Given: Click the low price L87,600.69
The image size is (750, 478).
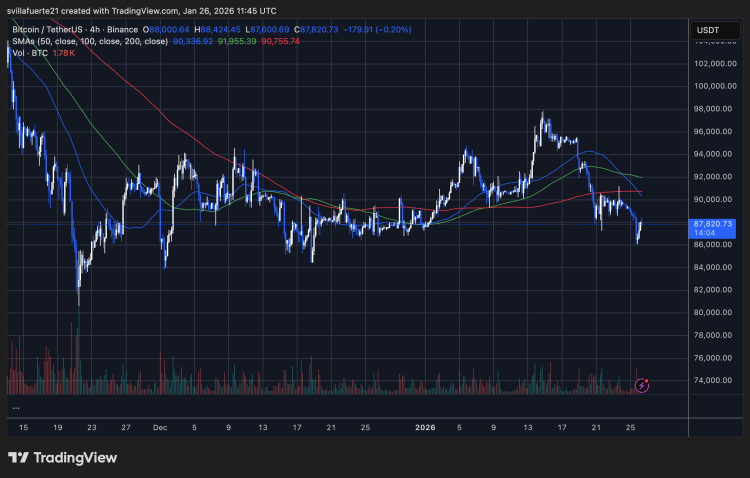Looking at the screenshot, I should 267,30.
